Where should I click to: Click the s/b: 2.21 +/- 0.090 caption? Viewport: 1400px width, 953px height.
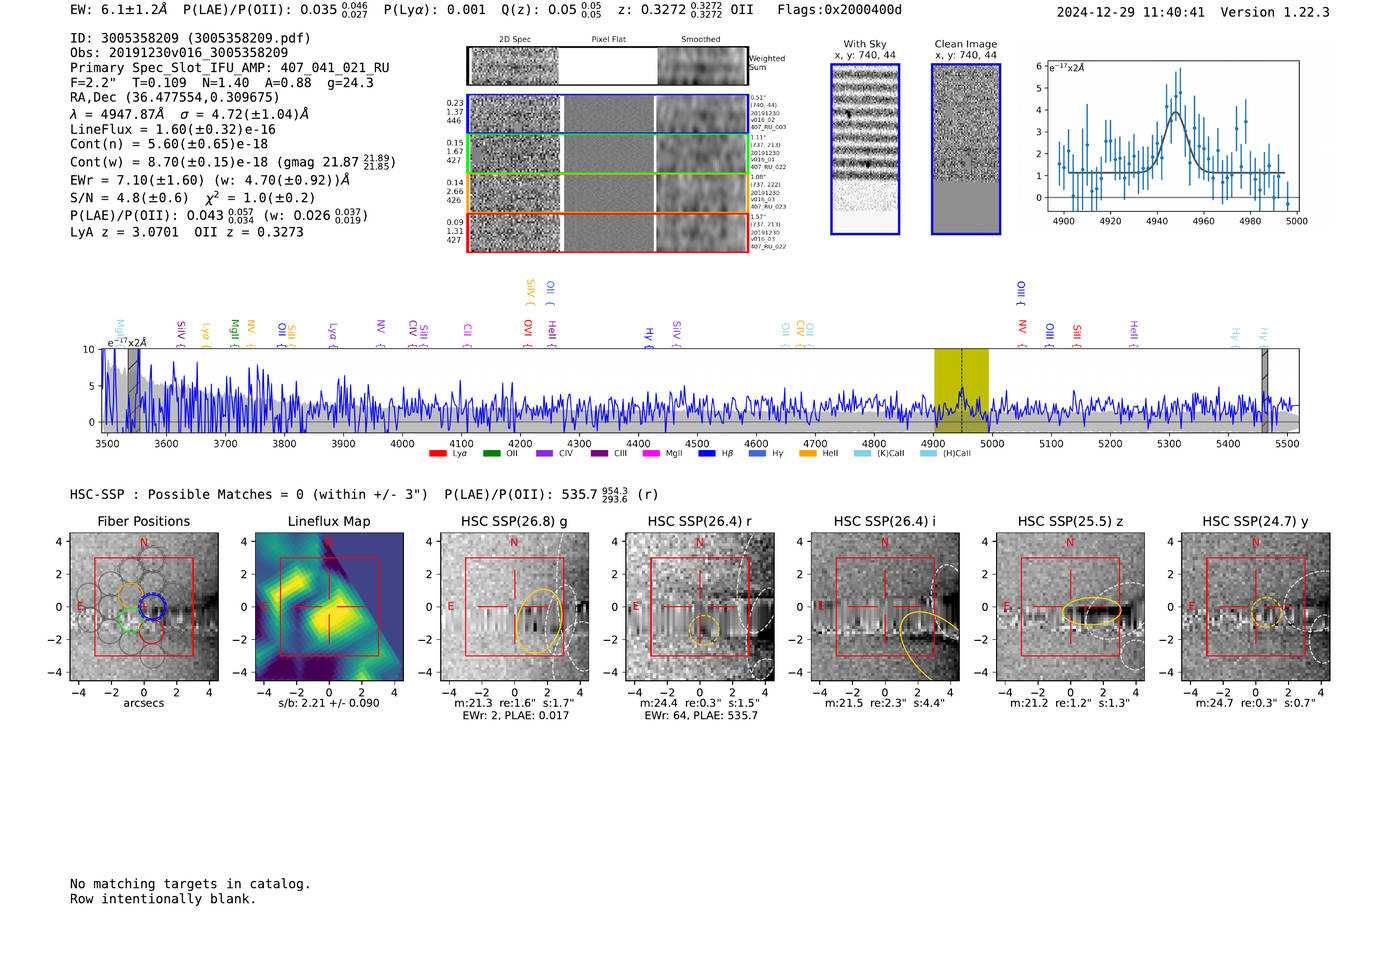(x=329, y=703)
